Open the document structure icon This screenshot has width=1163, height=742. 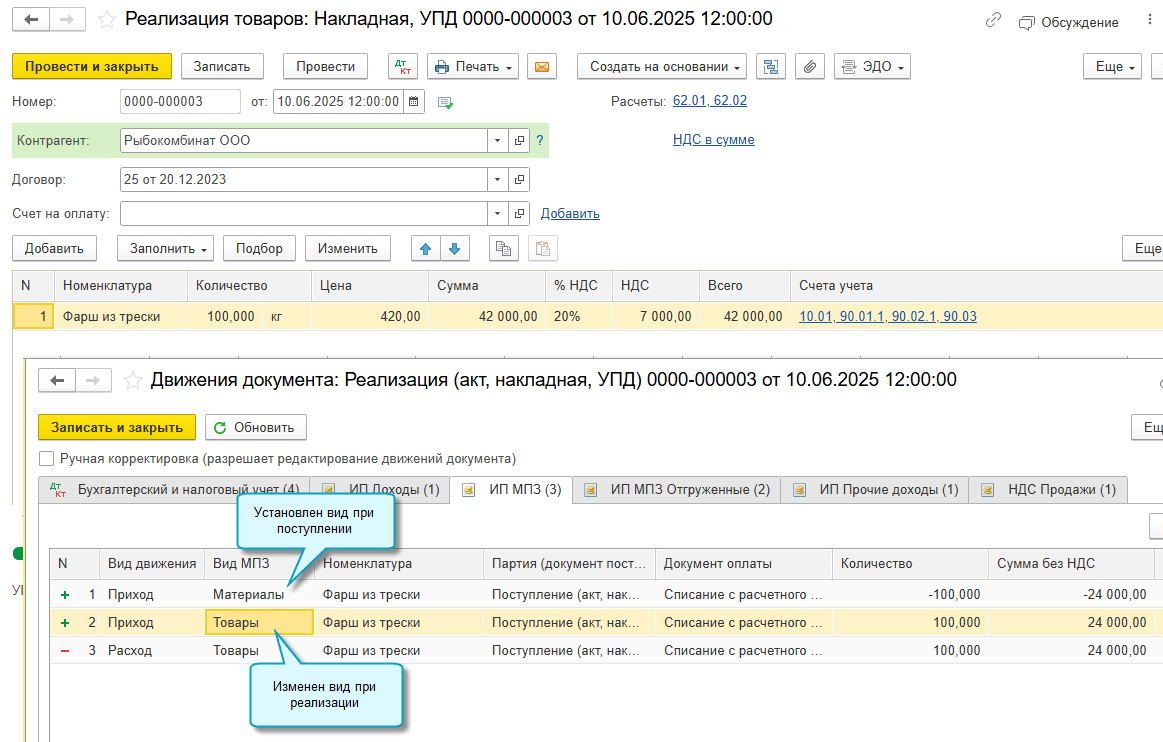(771, 67)
